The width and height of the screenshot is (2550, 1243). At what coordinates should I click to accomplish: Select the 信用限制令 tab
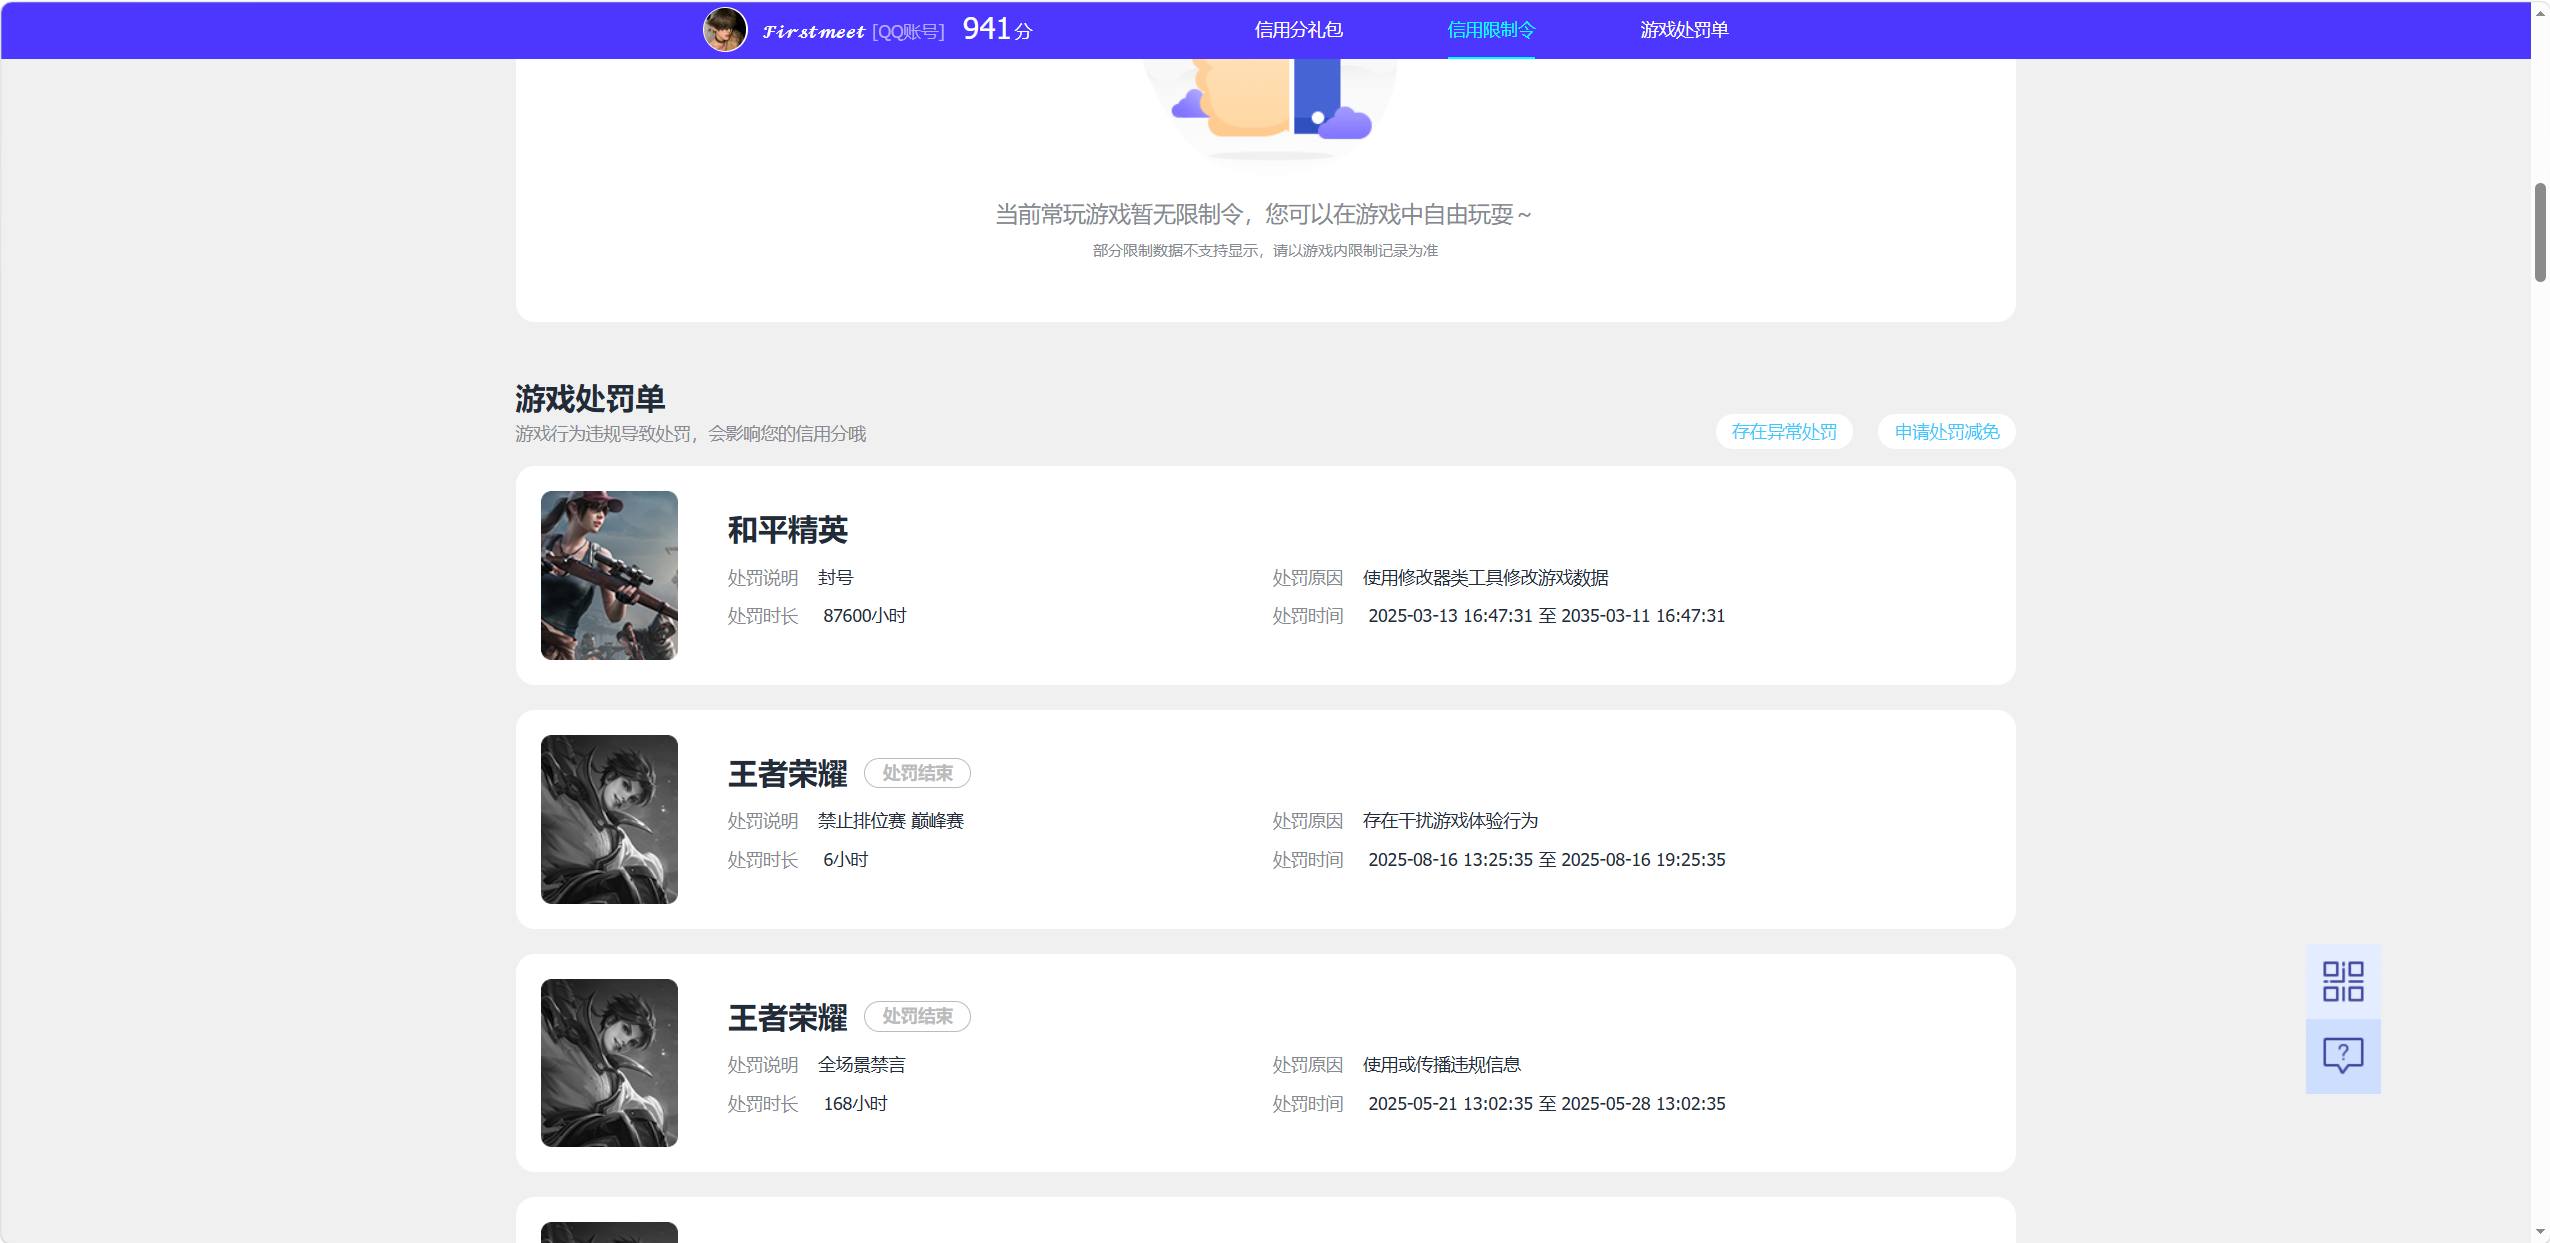coord(1490,30)
